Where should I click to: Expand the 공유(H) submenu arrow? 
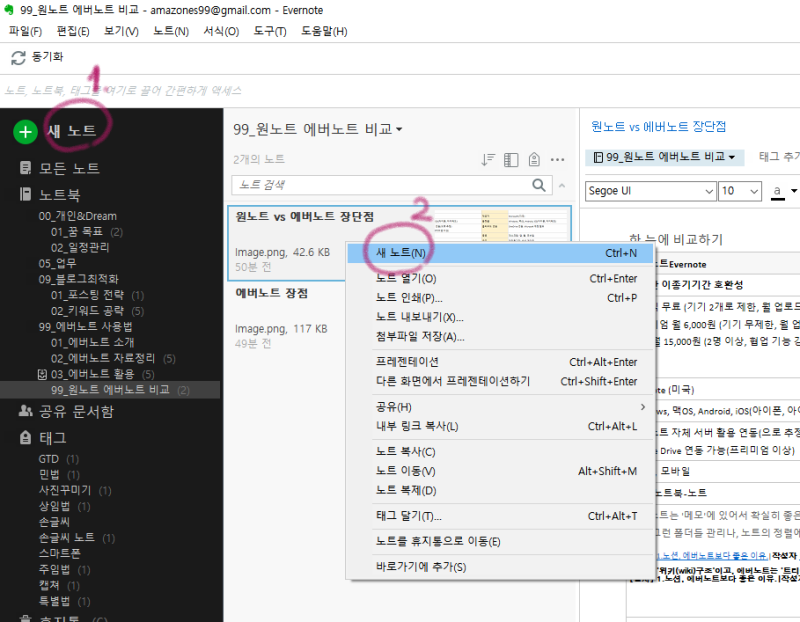click(642, 407)
